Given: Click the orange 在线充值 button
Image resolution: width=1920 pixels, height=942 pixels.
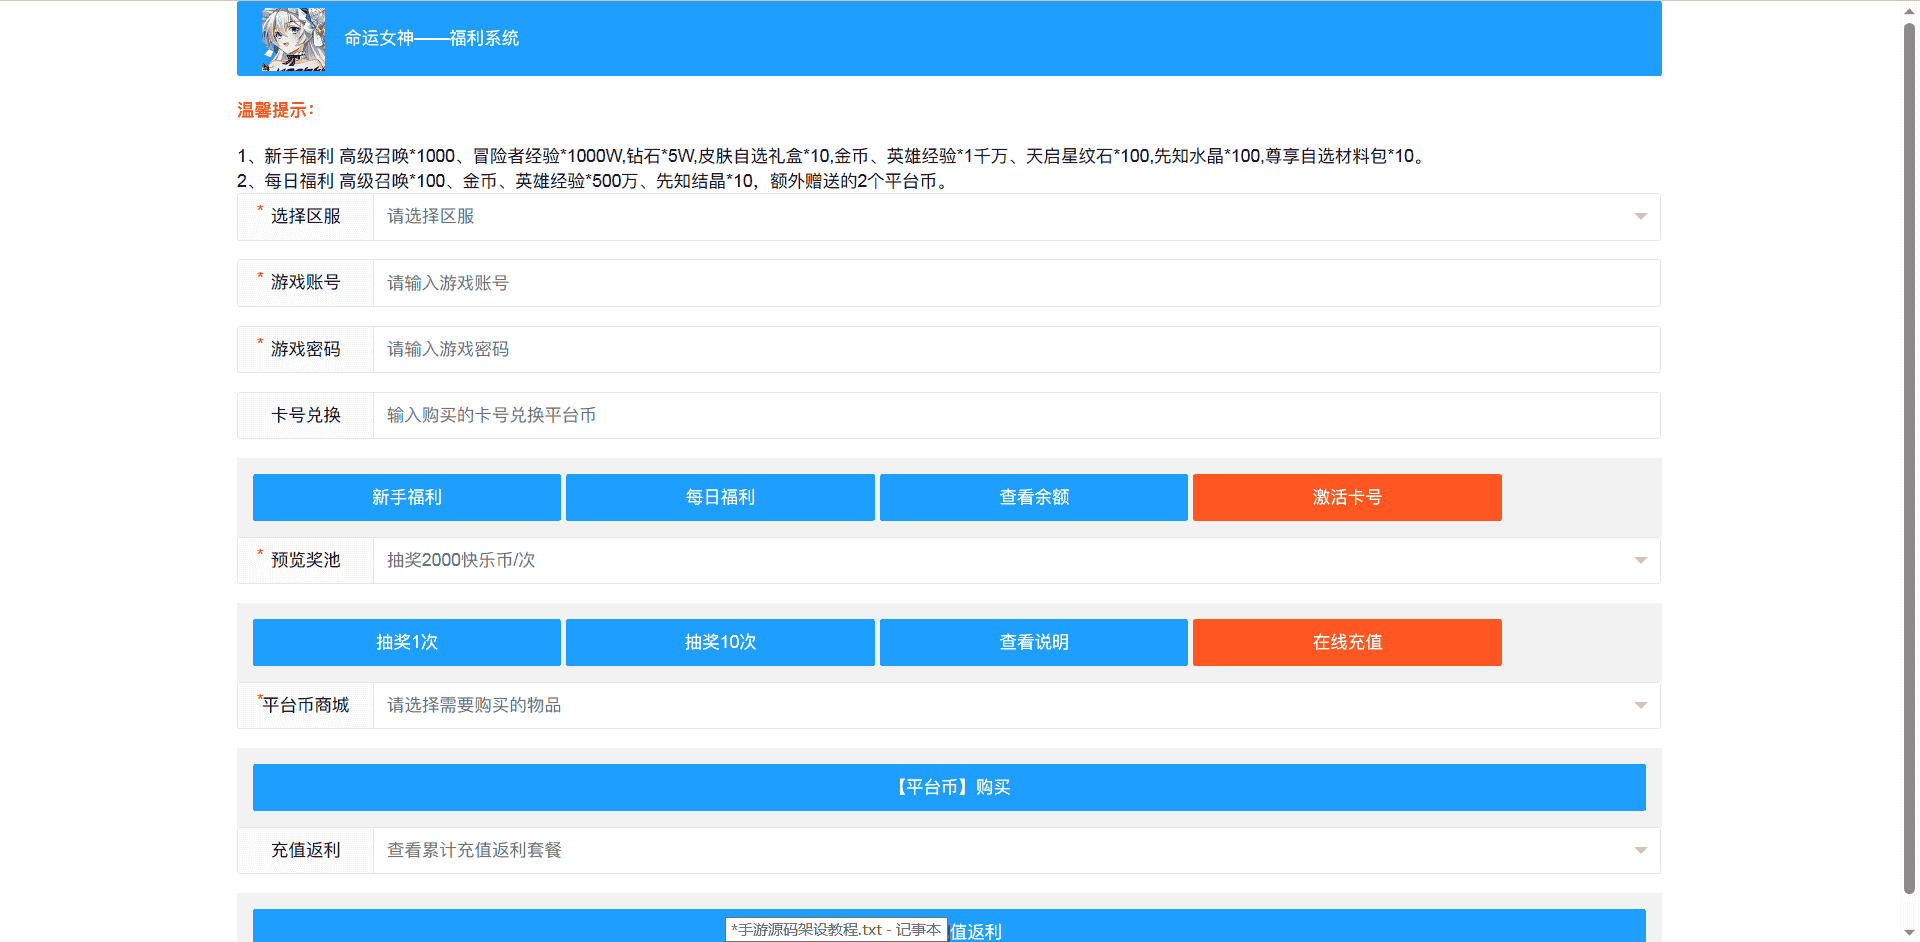Looking at the screenshot, I should pyautogui.click(x=1347, y=643).
